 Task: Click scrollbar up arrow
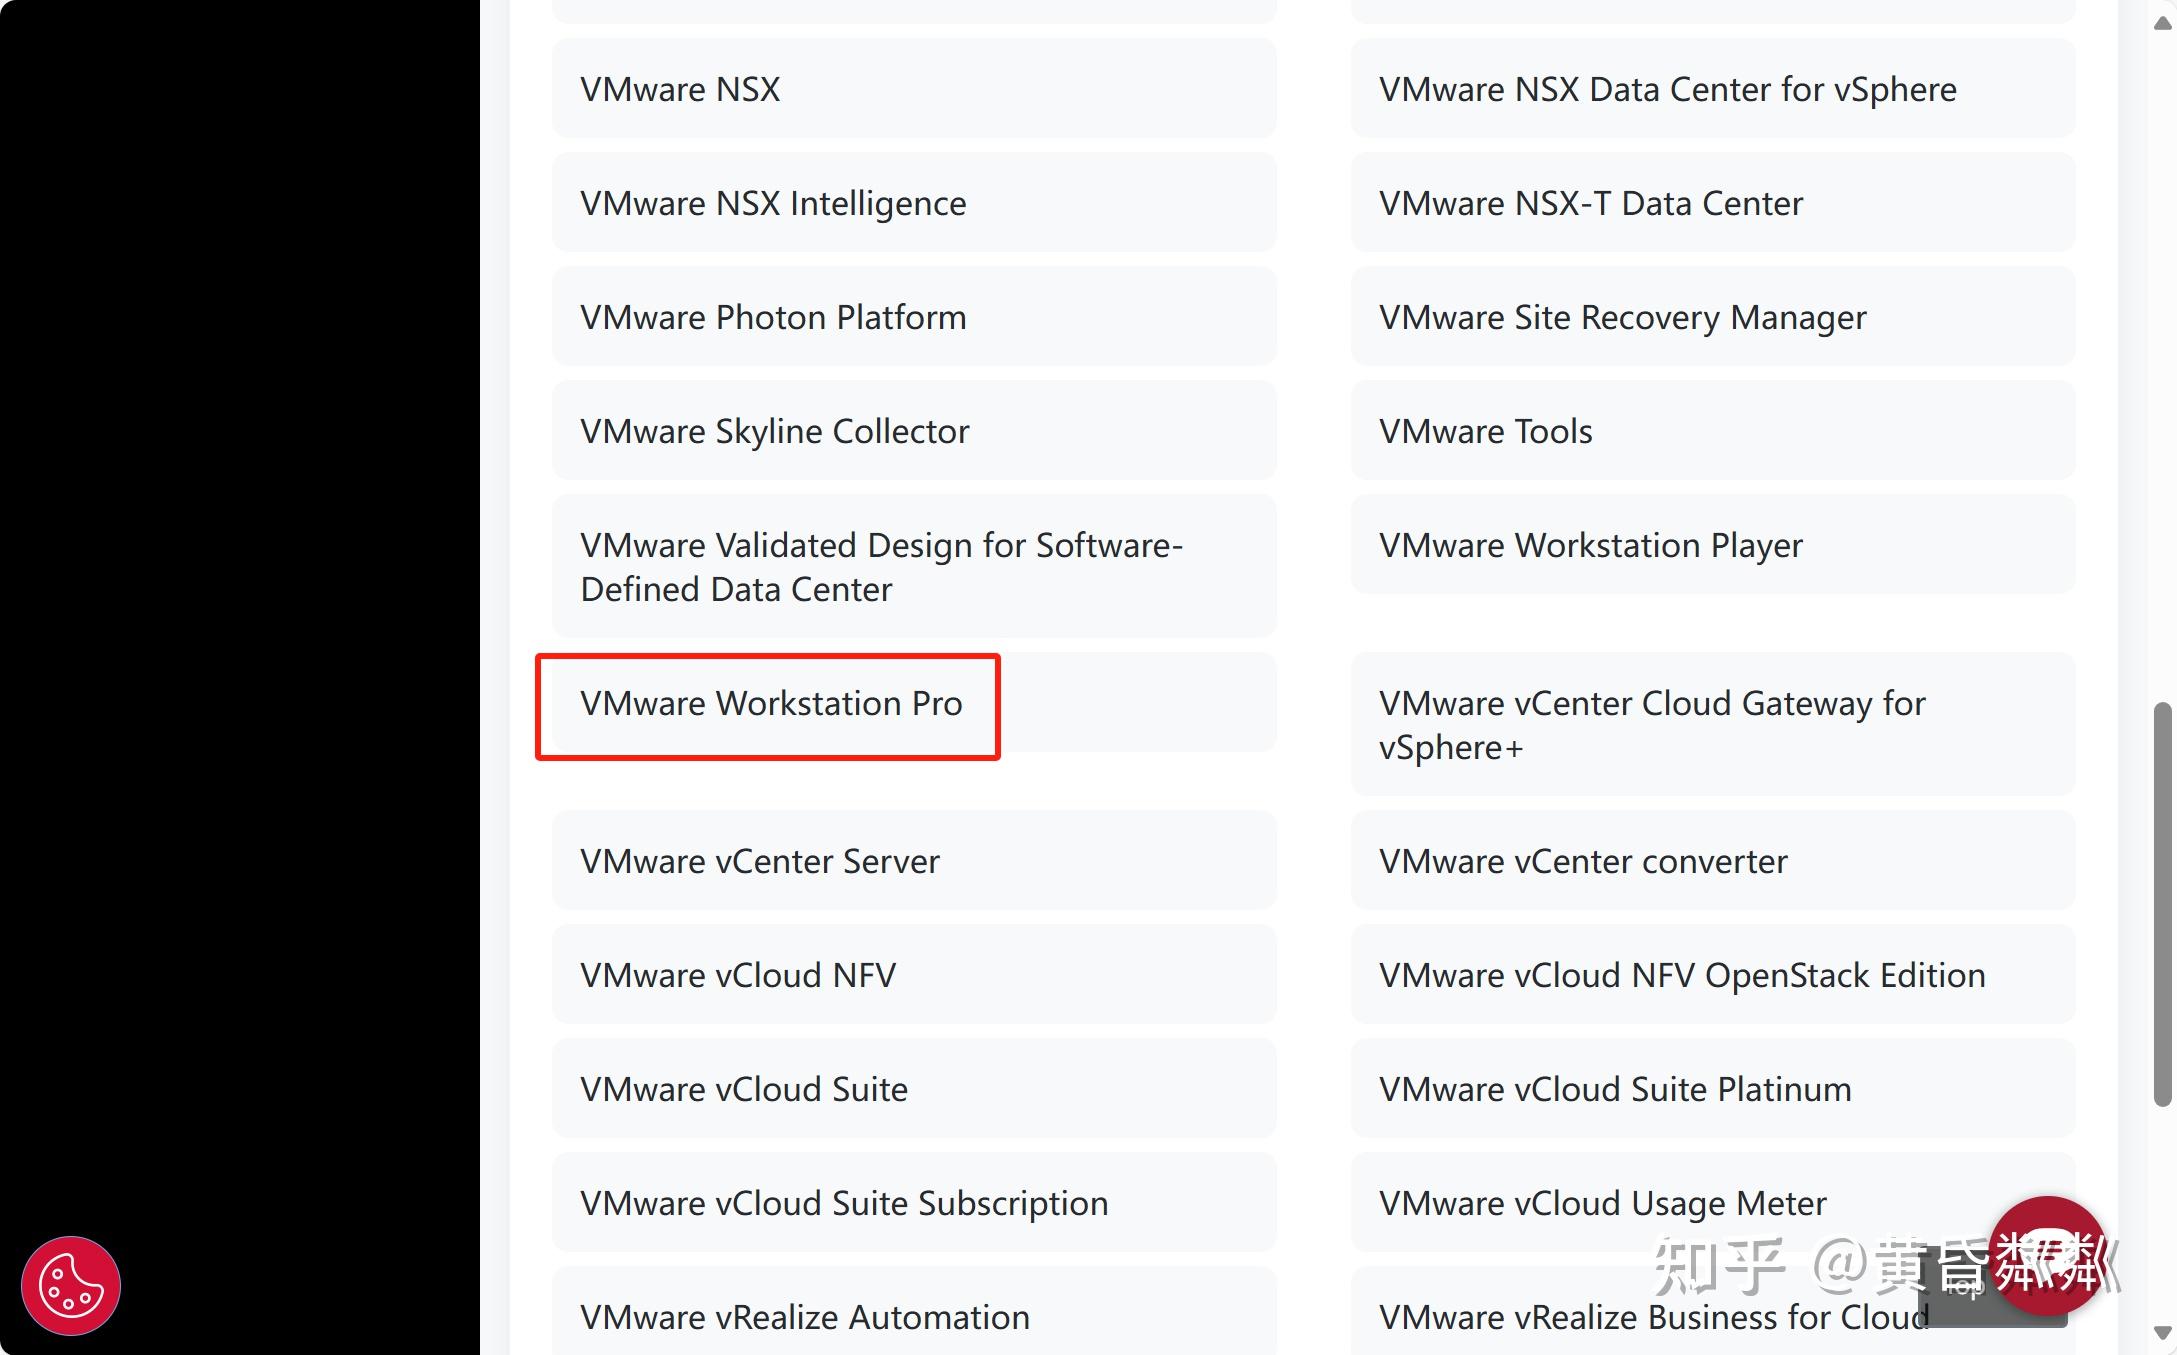click(2162, 23)
